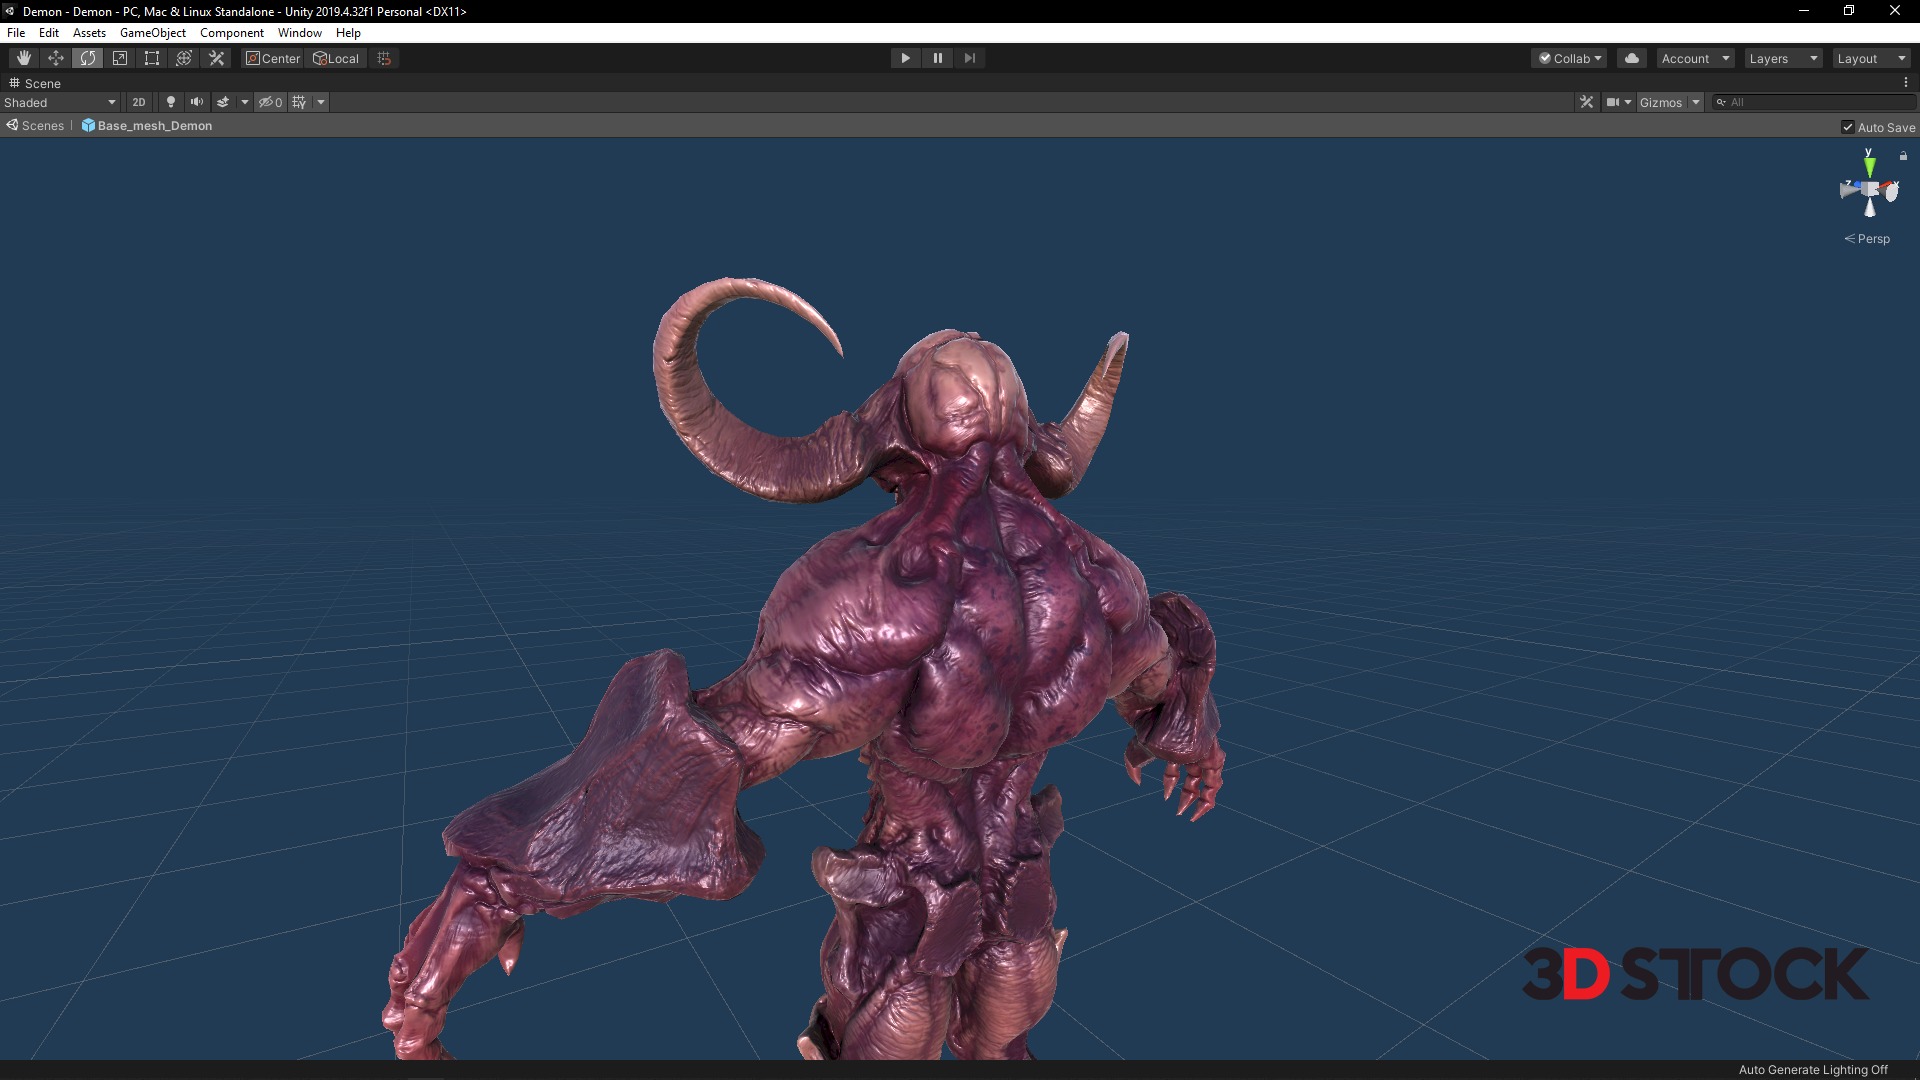The height and width of the screenshot is (1080, 1920).
Task: Toggle scene audio speaker icon
Action: point(197,102)
